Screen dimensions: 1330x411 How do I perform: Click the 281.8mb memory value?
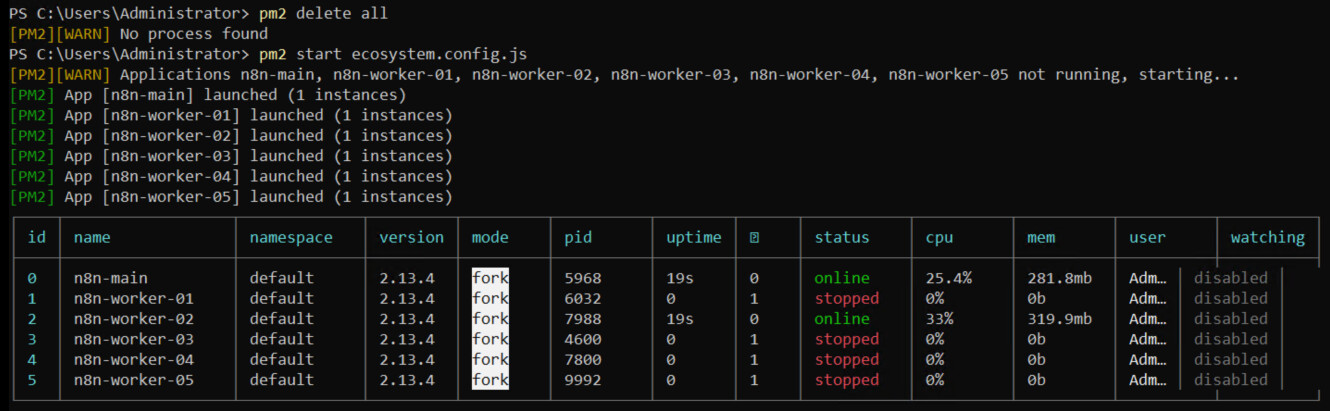pyautogui.click(x=1060, y=278)
